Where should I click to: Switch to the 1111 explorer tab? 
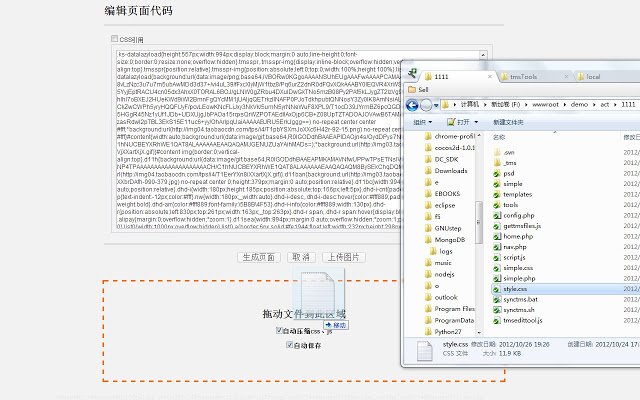(x=441, y=77)
